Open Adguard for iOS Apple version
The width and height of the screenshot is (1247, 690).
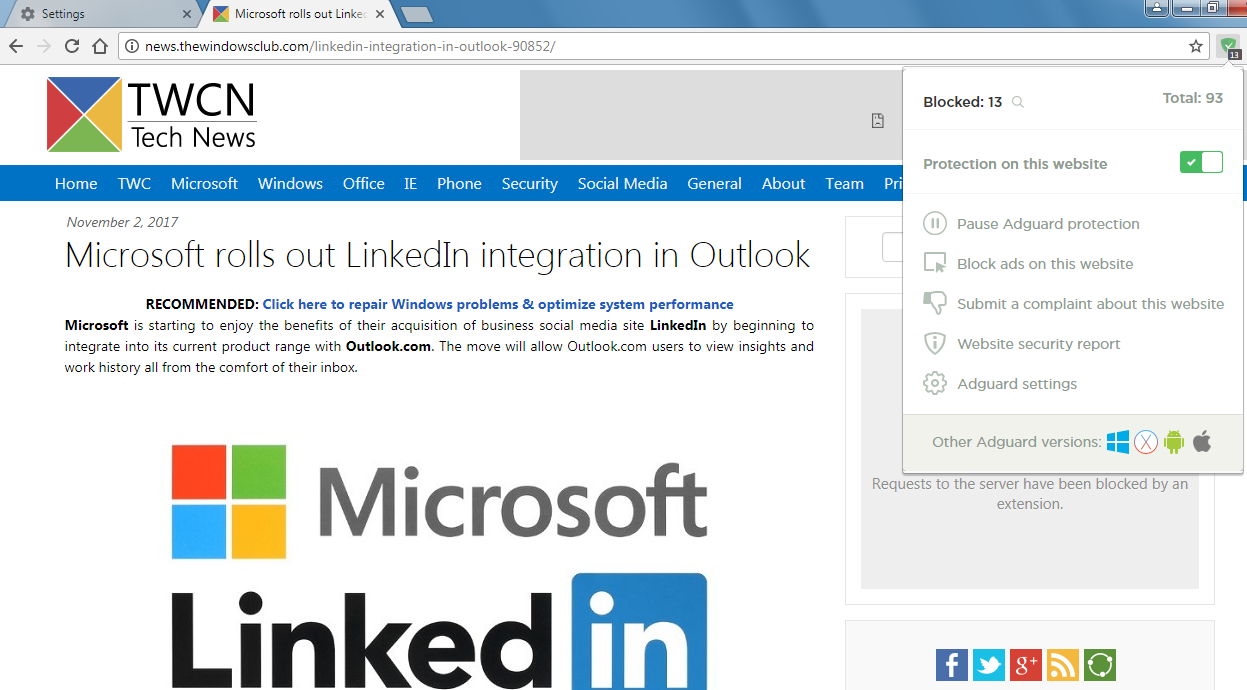(1202, 441)
